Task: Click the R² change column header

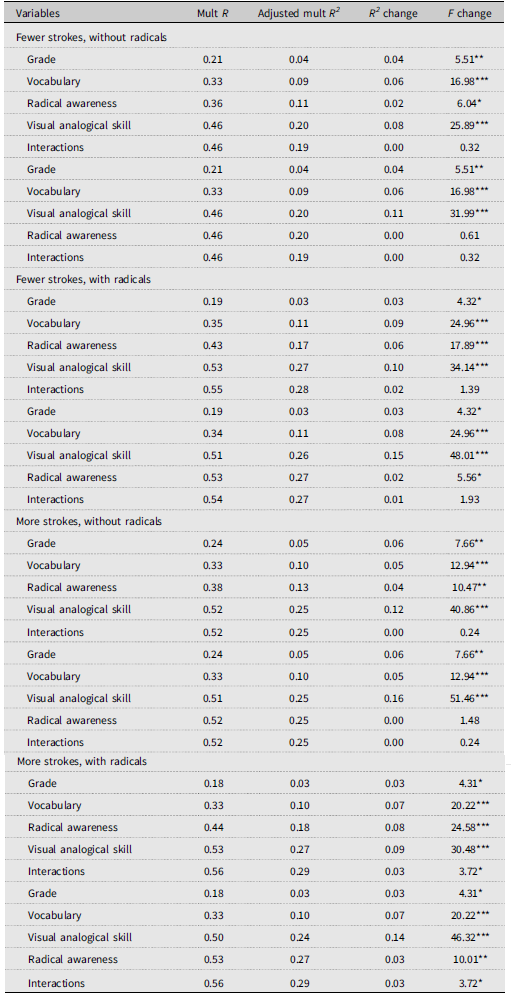Action: 394,13
